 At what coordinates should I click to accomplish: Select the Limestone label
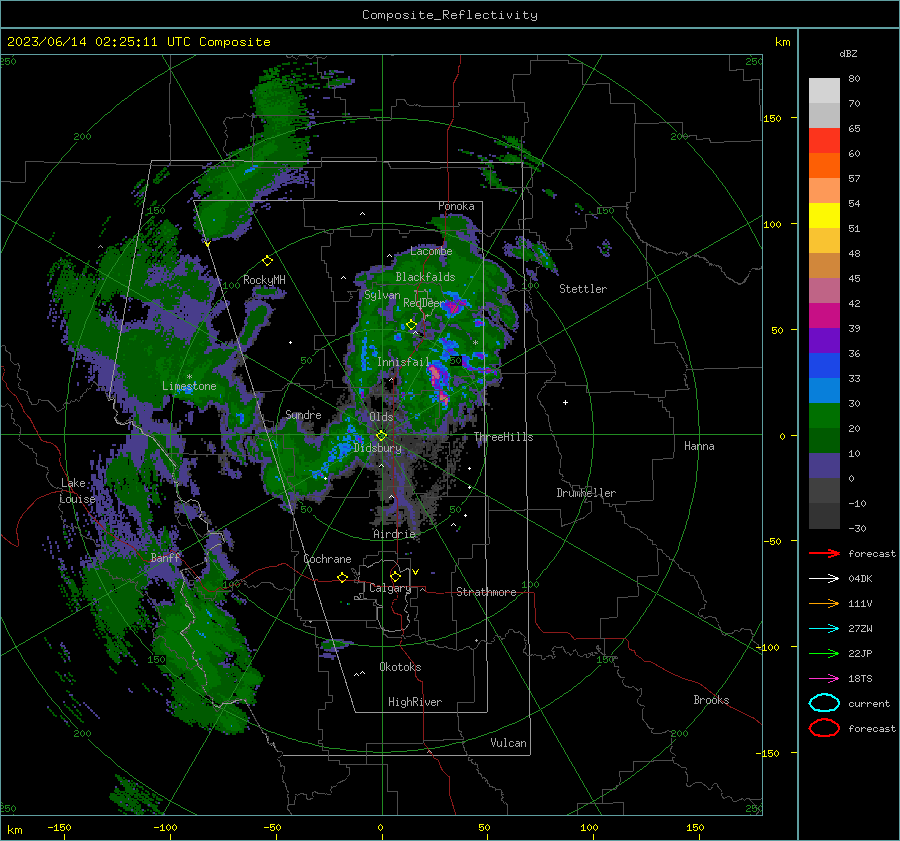click(189, 386)
